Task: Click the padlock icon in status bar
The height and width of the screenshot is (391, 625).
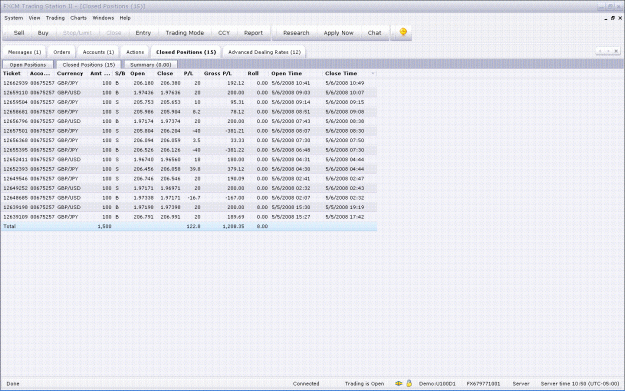Action: point(409,383)
